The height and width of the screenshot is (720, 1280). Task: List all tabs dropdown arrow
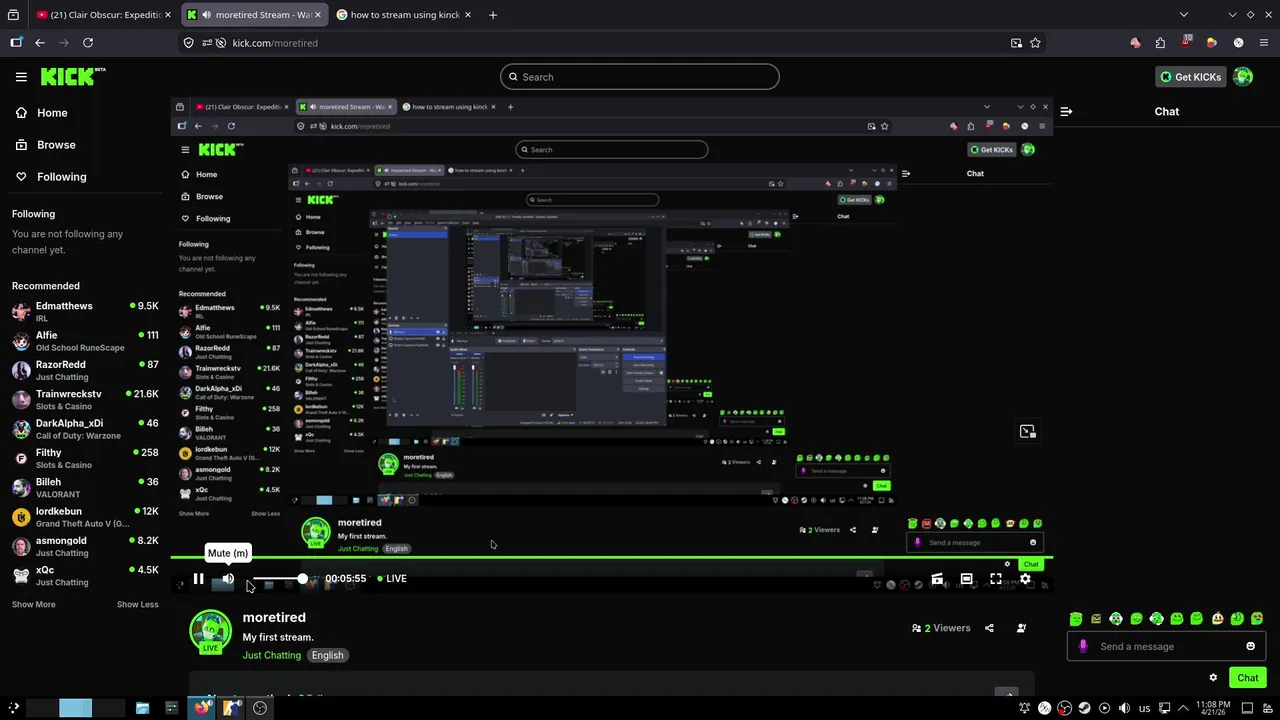pyautogui.click(x=1184, y=15)
